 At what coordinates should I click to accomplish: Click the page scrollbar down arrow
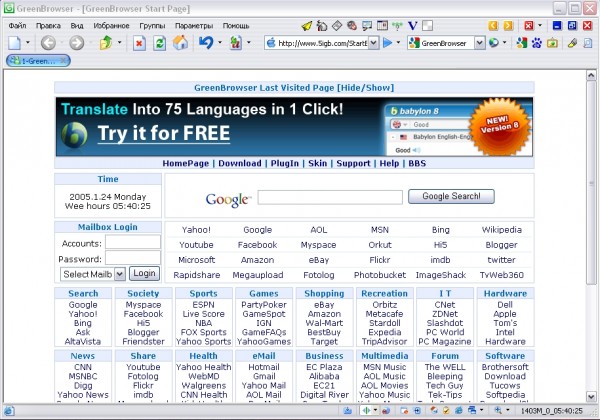(x=591, y=396)
